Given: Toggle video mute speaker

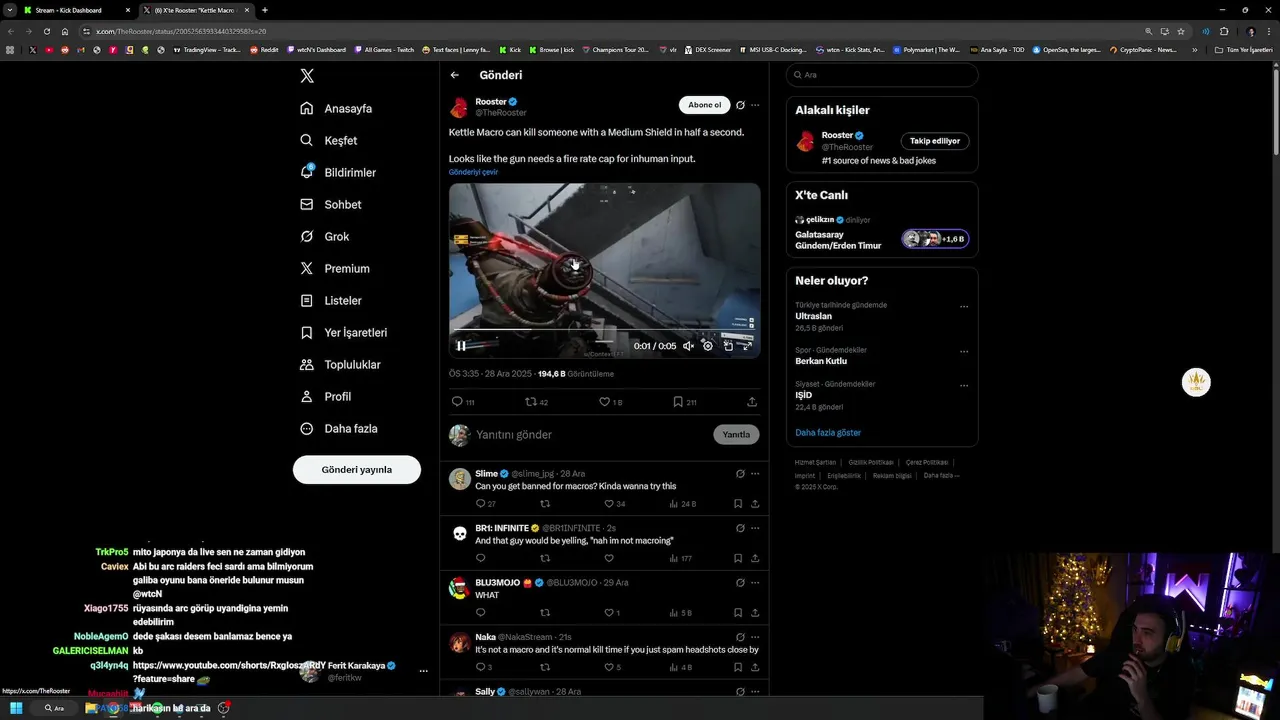Looking at the screenshot, I should tap(688, 346).
